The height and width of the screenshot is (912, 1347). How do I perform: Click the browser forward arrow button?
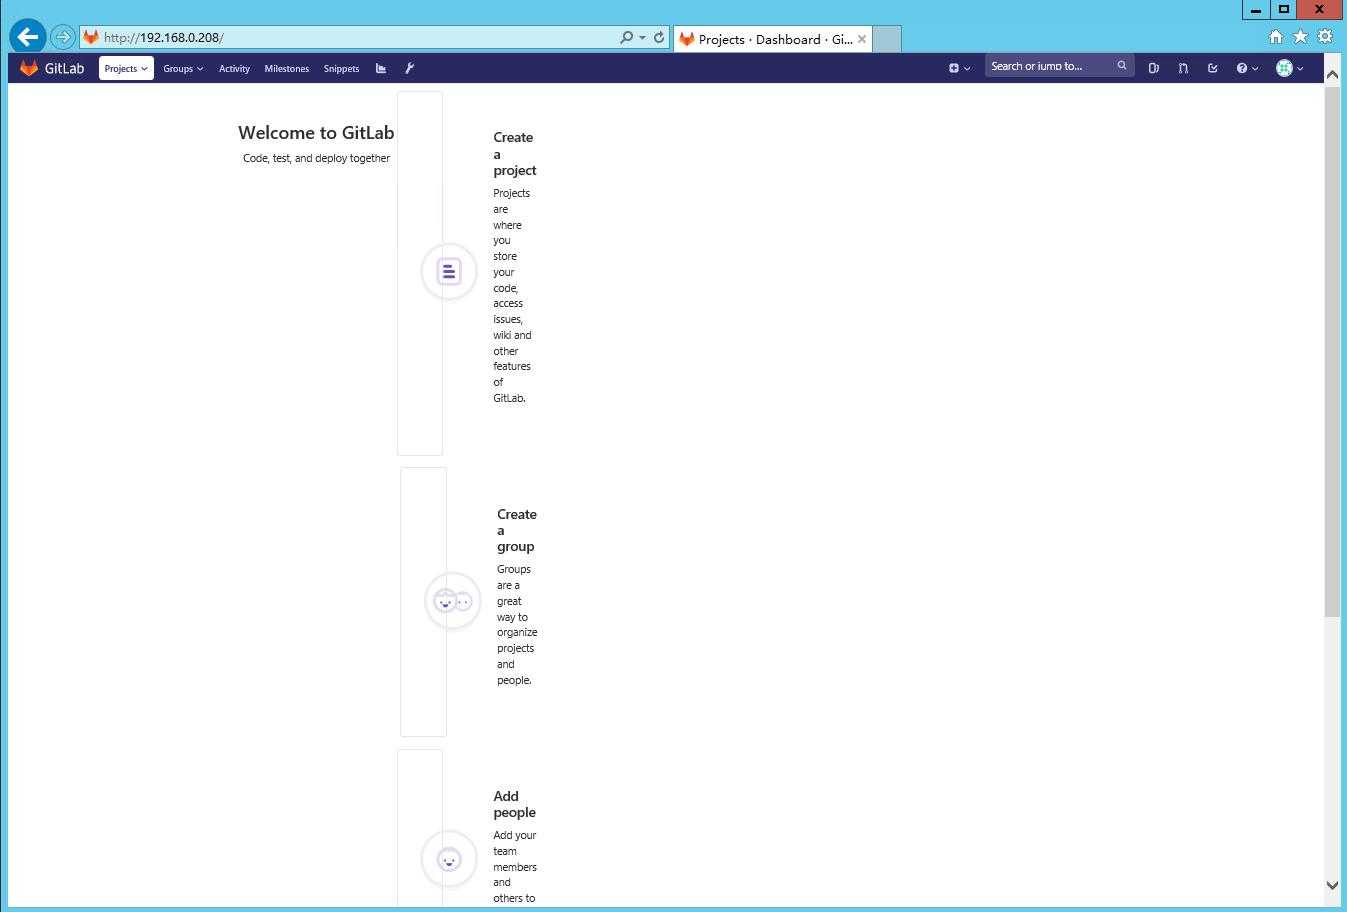[63, 37]
